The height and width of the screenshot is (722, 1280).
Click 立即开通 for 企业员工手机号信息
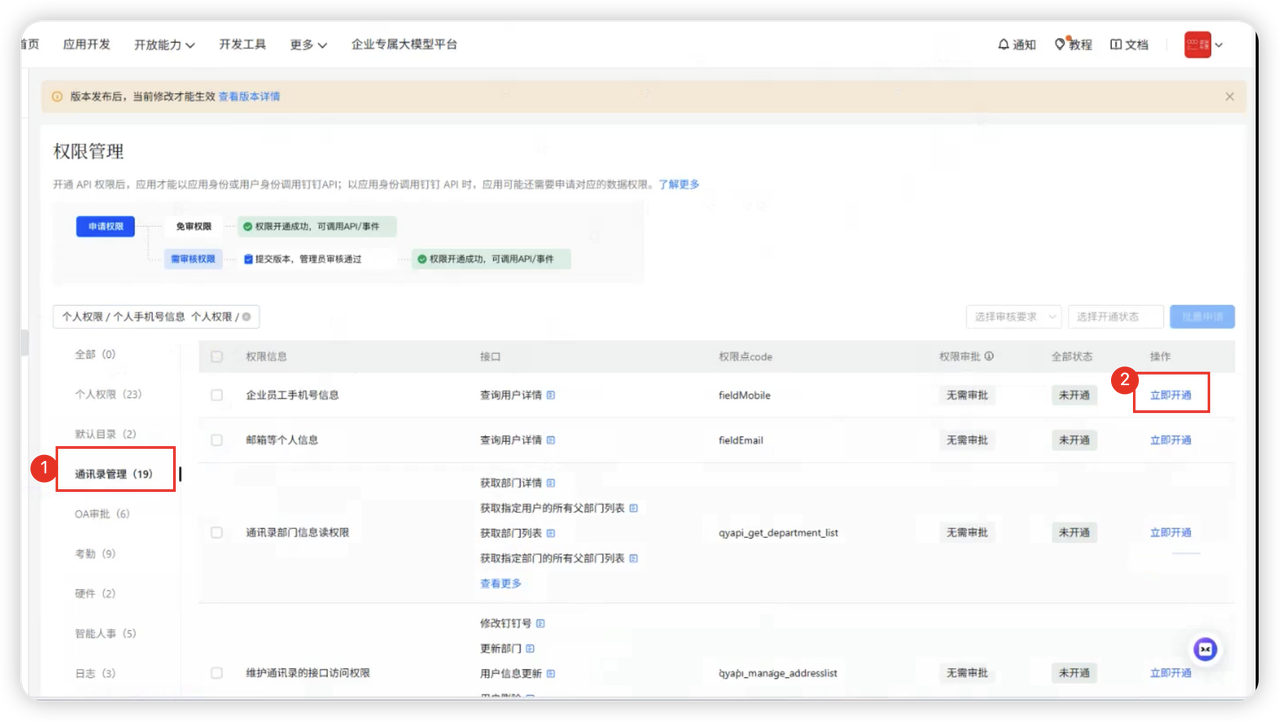tap(1170, 395)
